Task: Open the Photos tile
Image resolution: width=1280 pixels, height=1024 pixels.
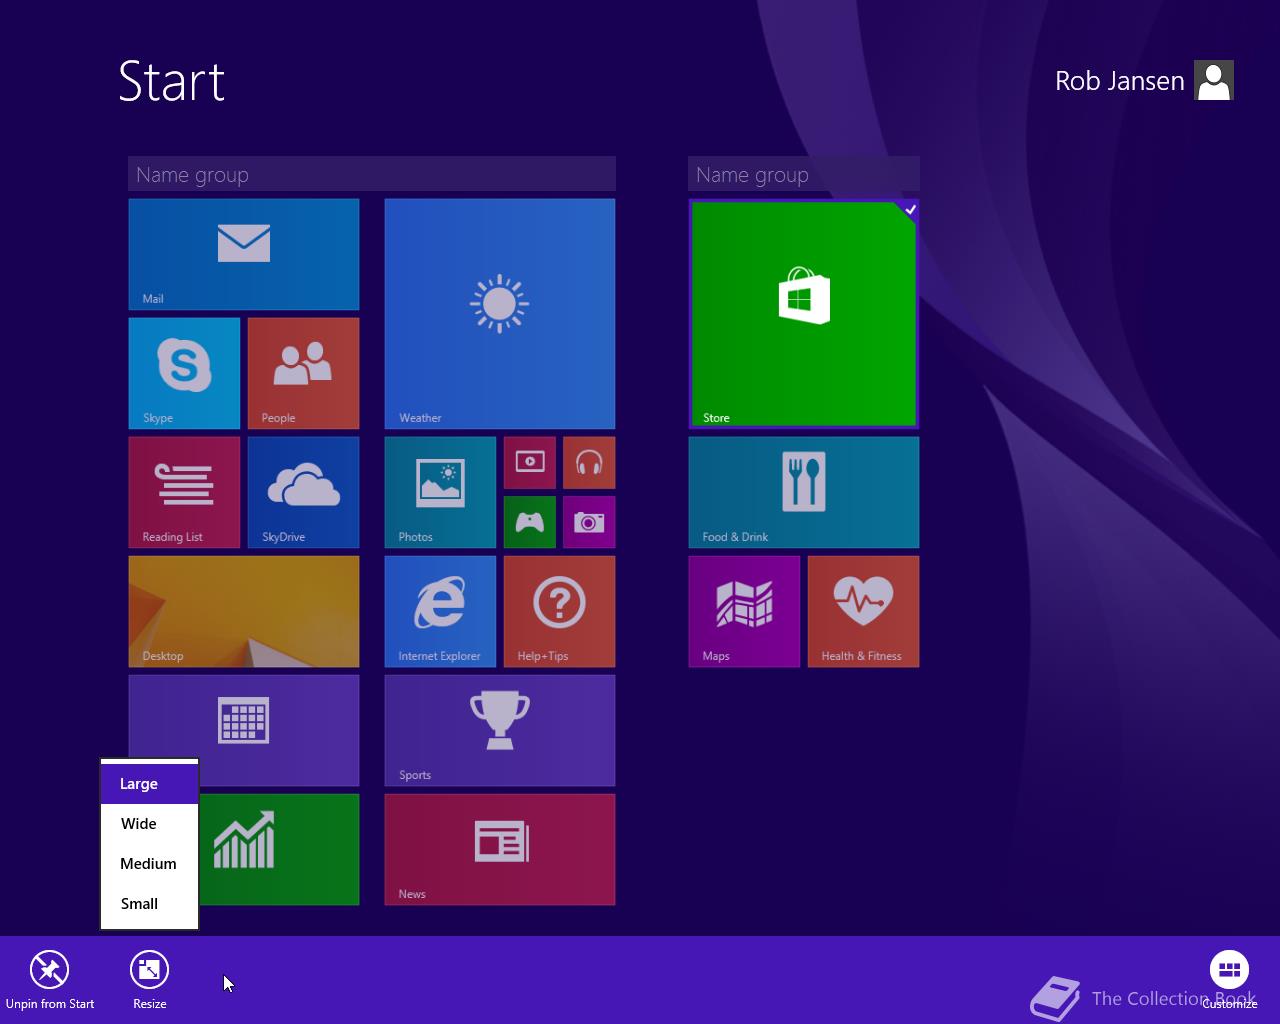Action: pos(440,492)
